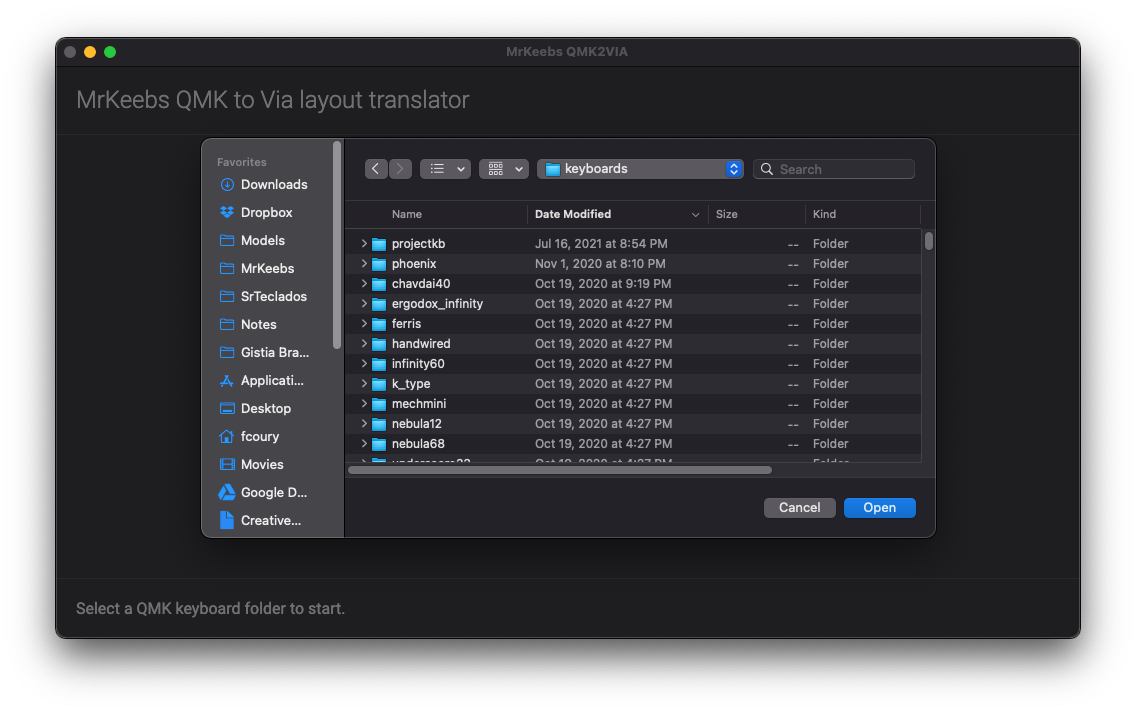Open the icon grouping options dropdown
This screenshot has width=1136, height=712.
(504, 169)
